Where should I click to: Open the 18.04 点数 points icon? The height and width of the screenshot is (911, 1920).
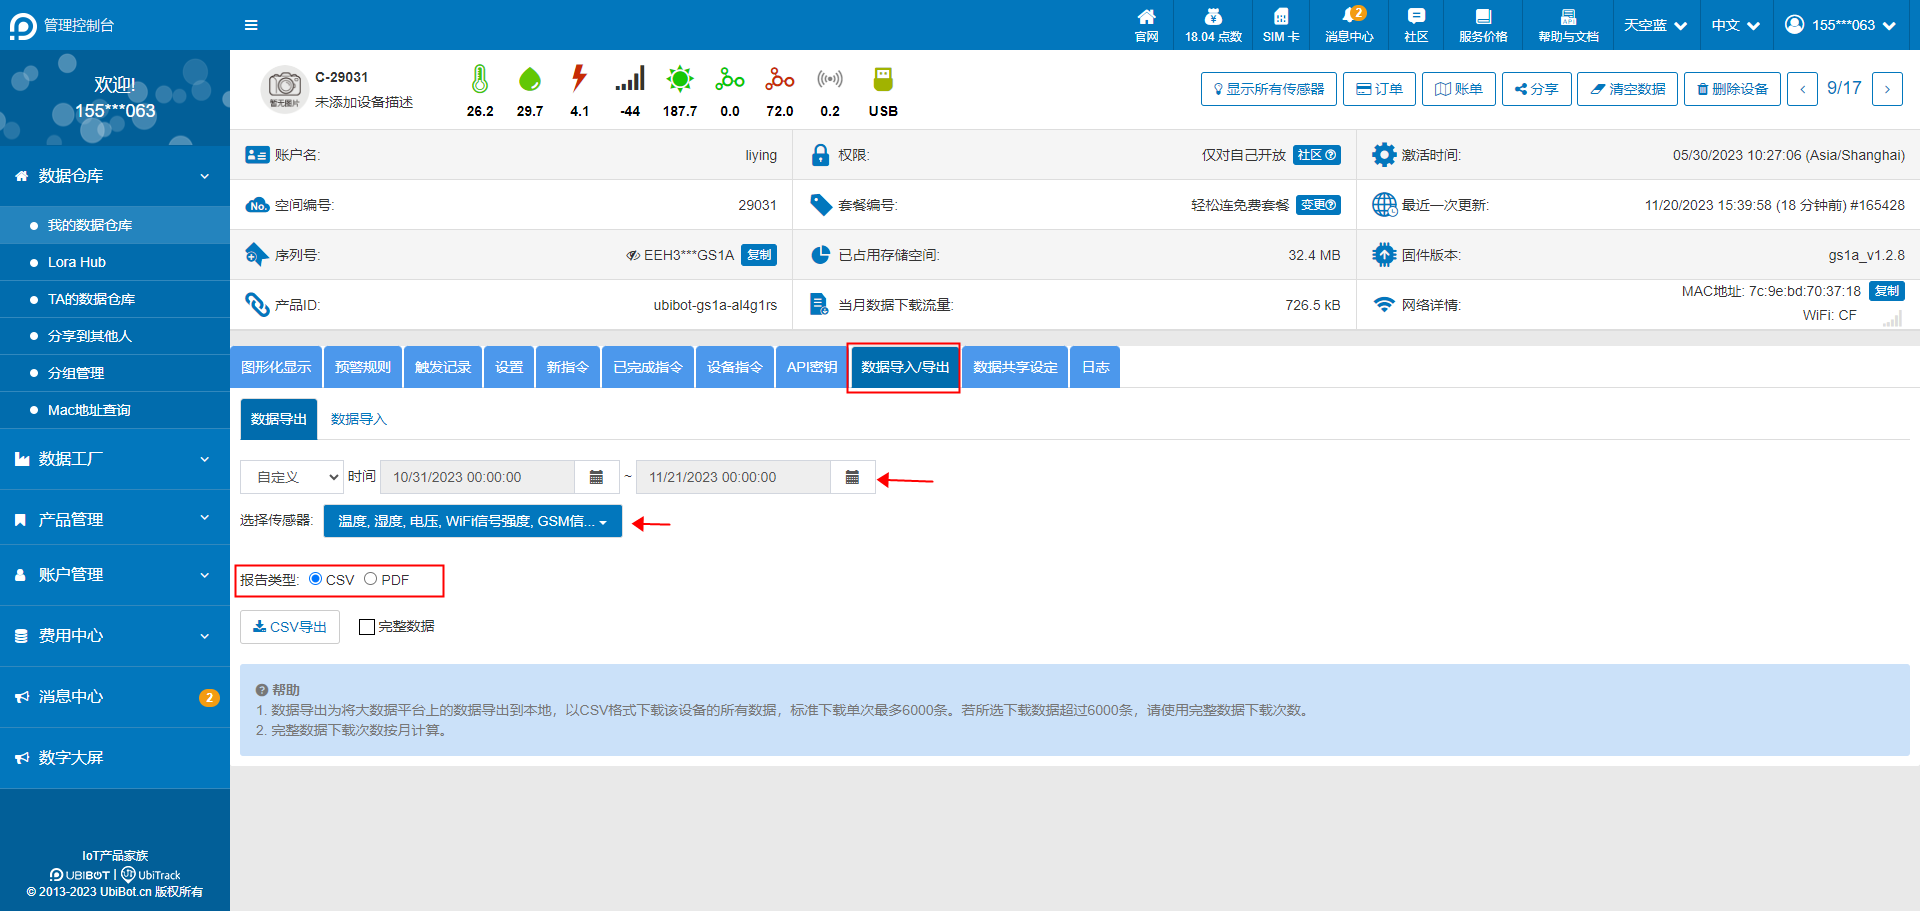[1213, 25]
